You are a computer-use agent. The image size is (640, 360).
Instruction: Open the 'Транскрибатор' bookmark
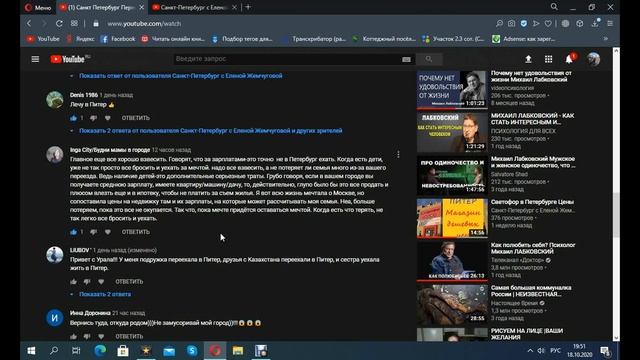[313, 39]
